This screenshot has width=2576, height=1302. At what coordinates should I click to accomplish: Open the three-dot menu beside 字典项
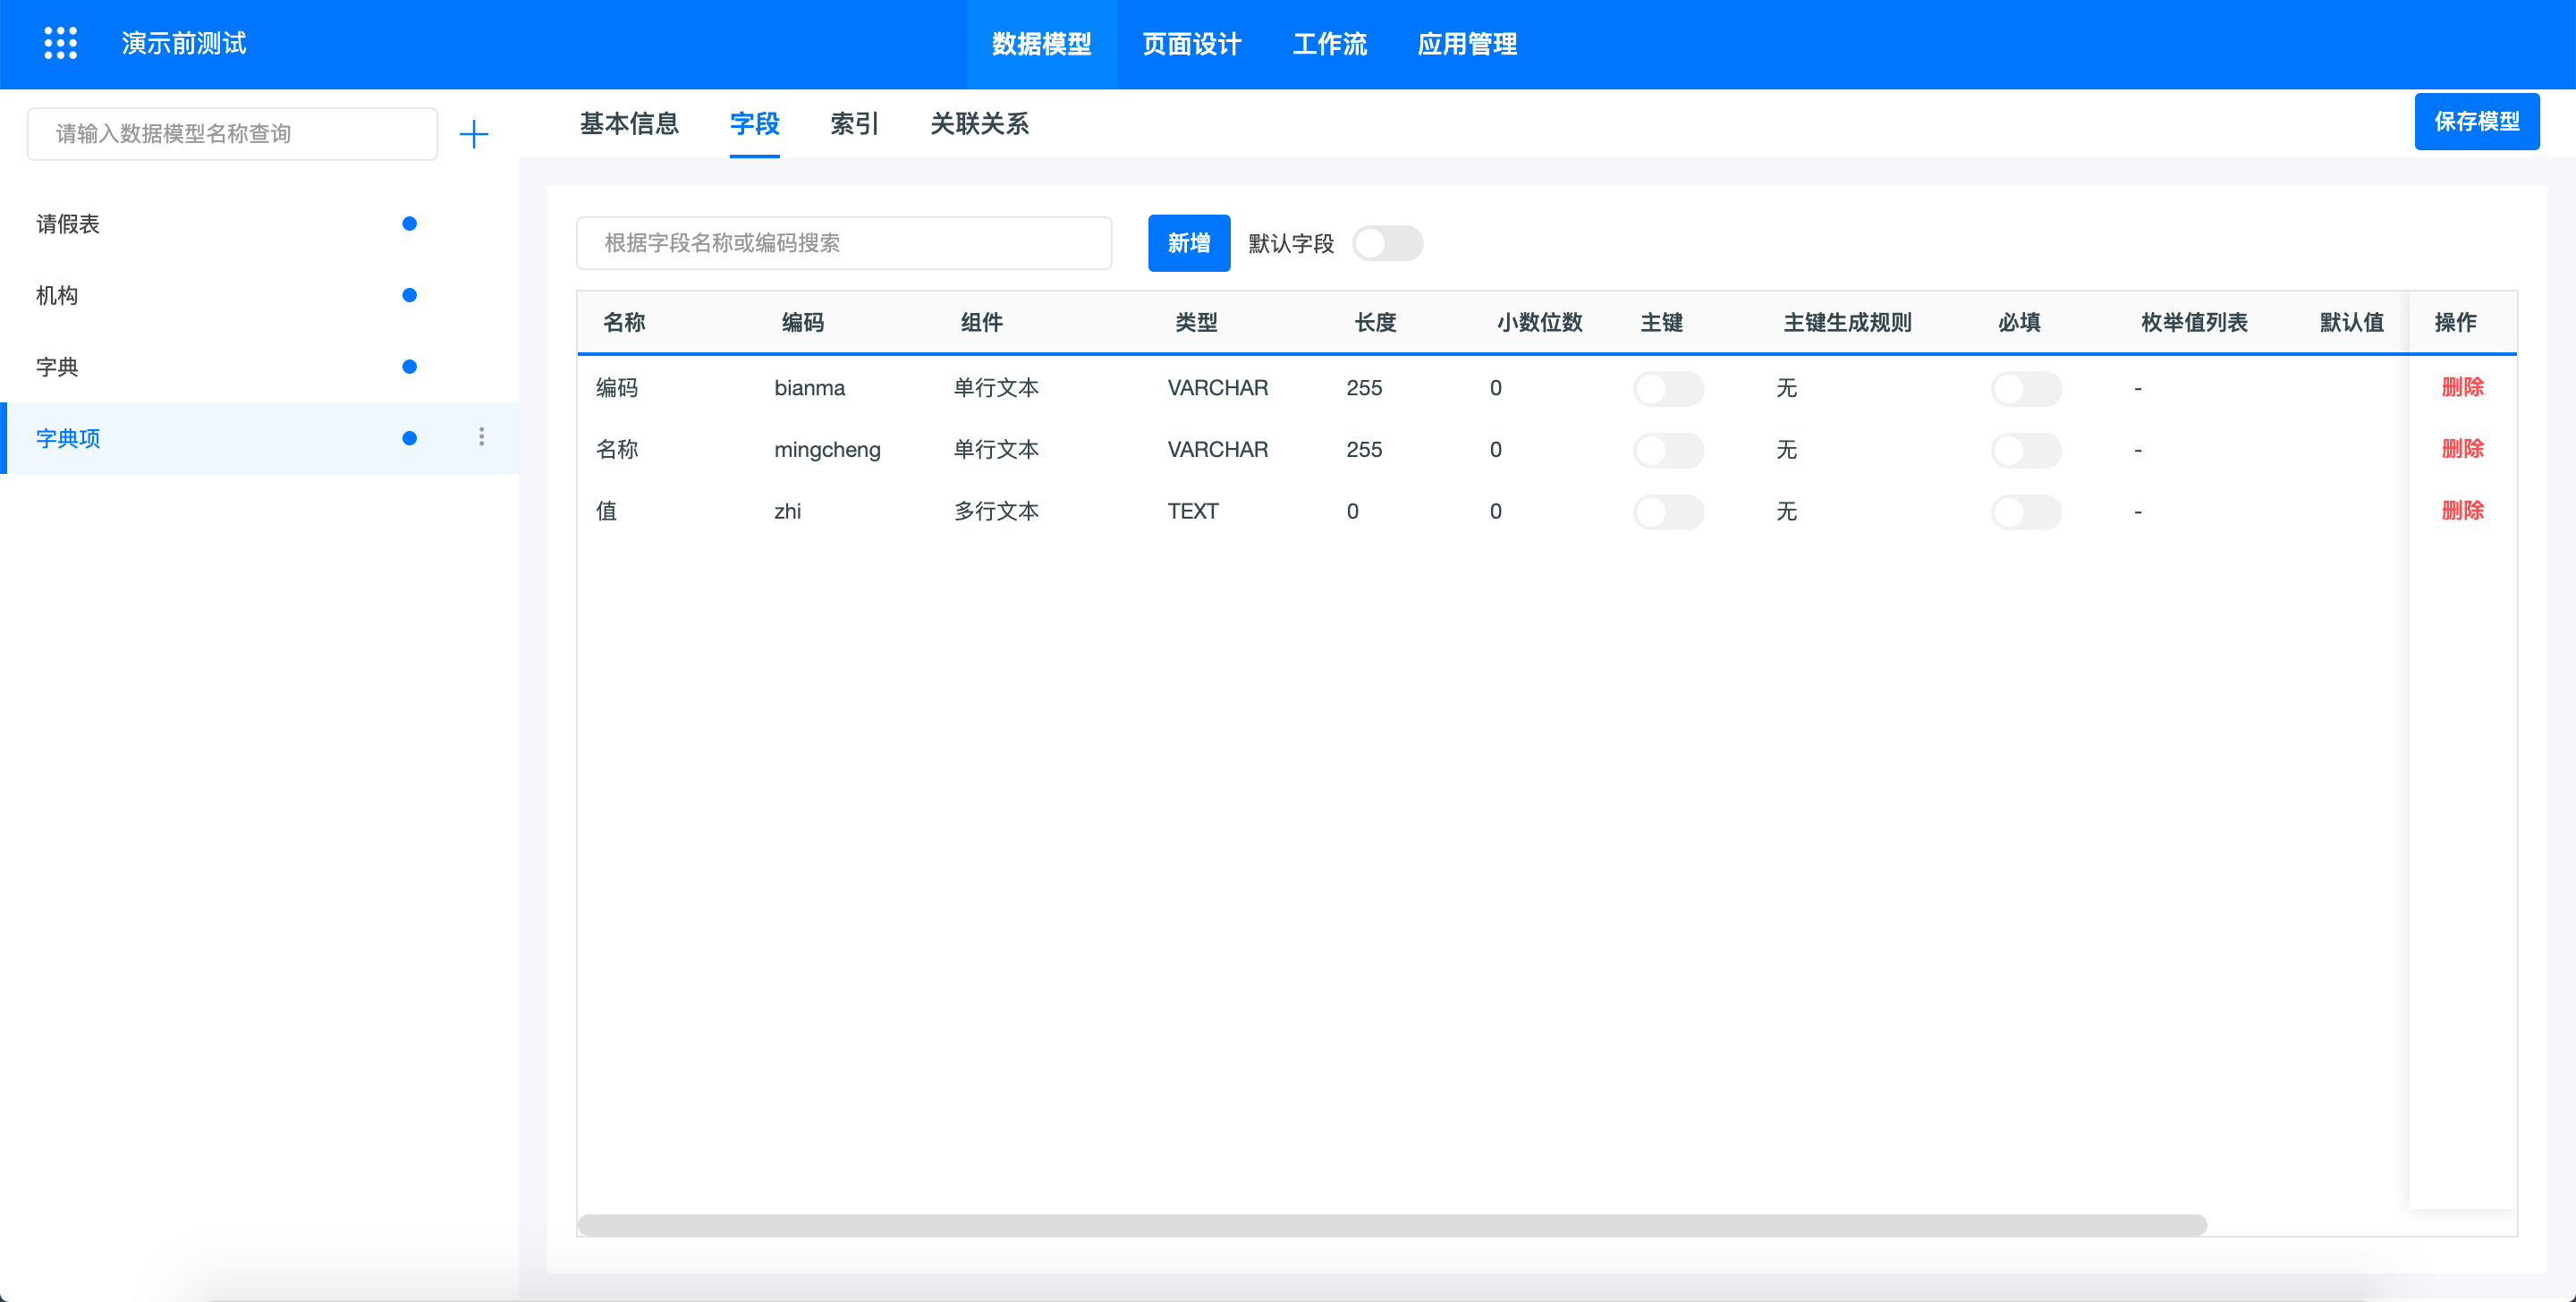481,437
